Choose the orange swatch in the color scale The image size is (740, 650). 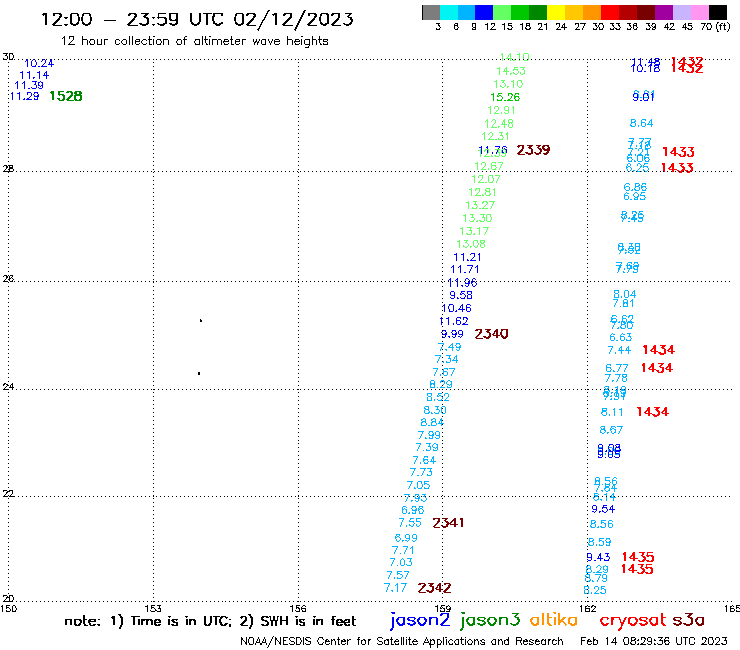592,12
